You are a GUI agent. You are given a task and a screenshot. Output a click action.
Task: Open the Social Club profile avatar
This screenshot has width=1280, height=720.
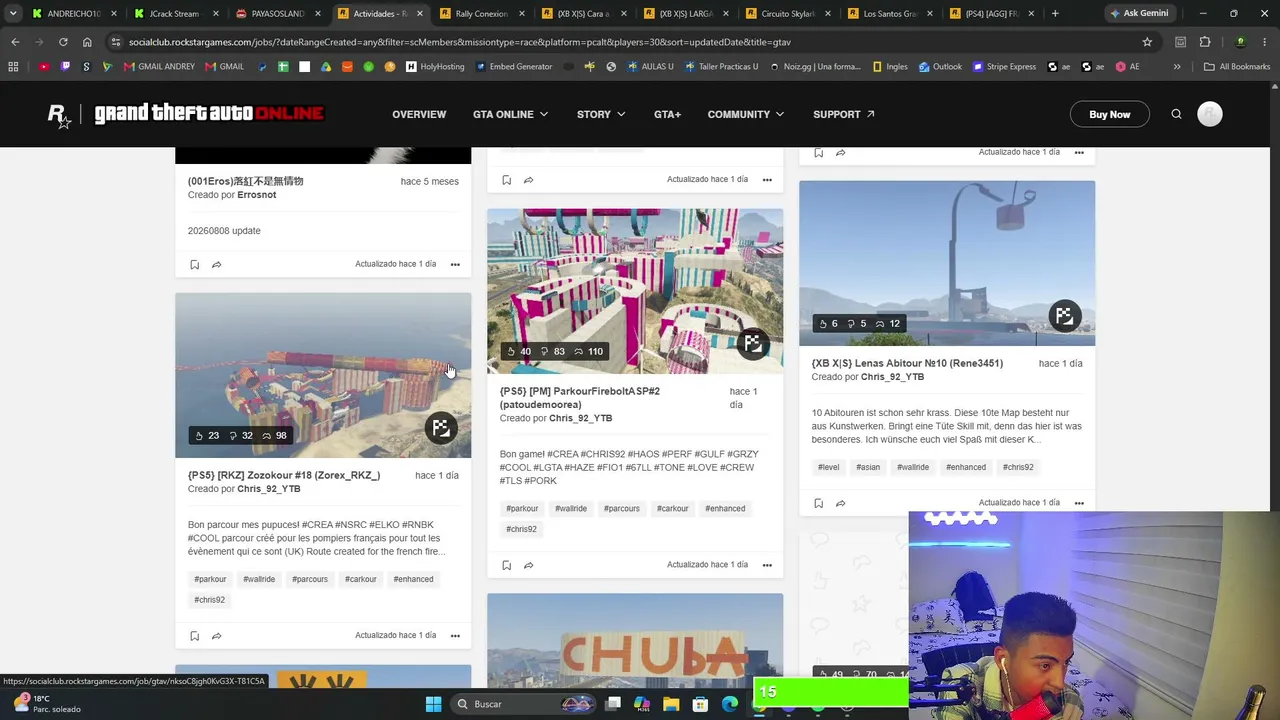click(1210, 114)
